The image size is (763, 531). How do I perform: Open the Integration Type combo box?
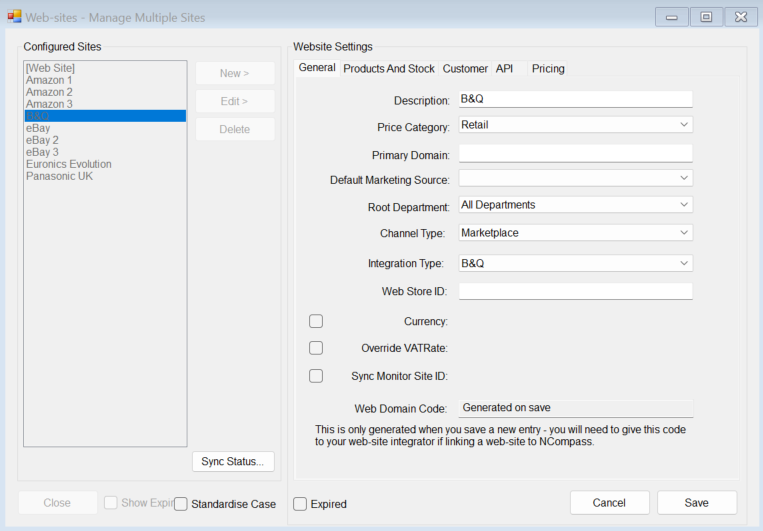coord(575,264)
